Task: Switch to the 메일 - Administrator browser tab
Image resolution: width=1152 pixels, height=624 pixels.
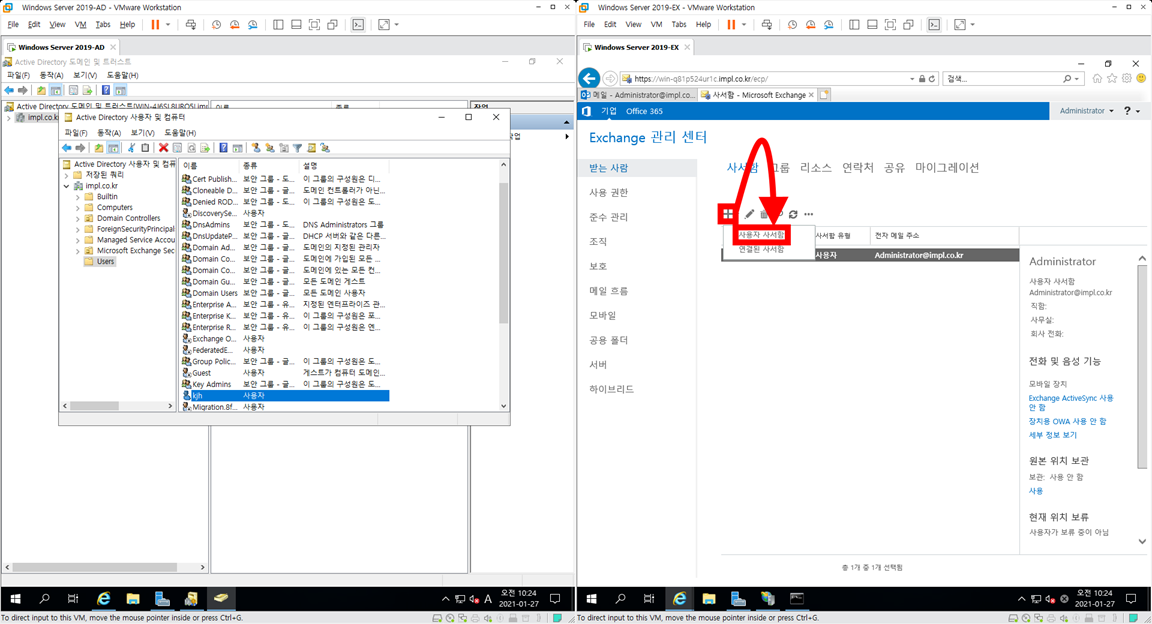Action: [x=638, y=95]
